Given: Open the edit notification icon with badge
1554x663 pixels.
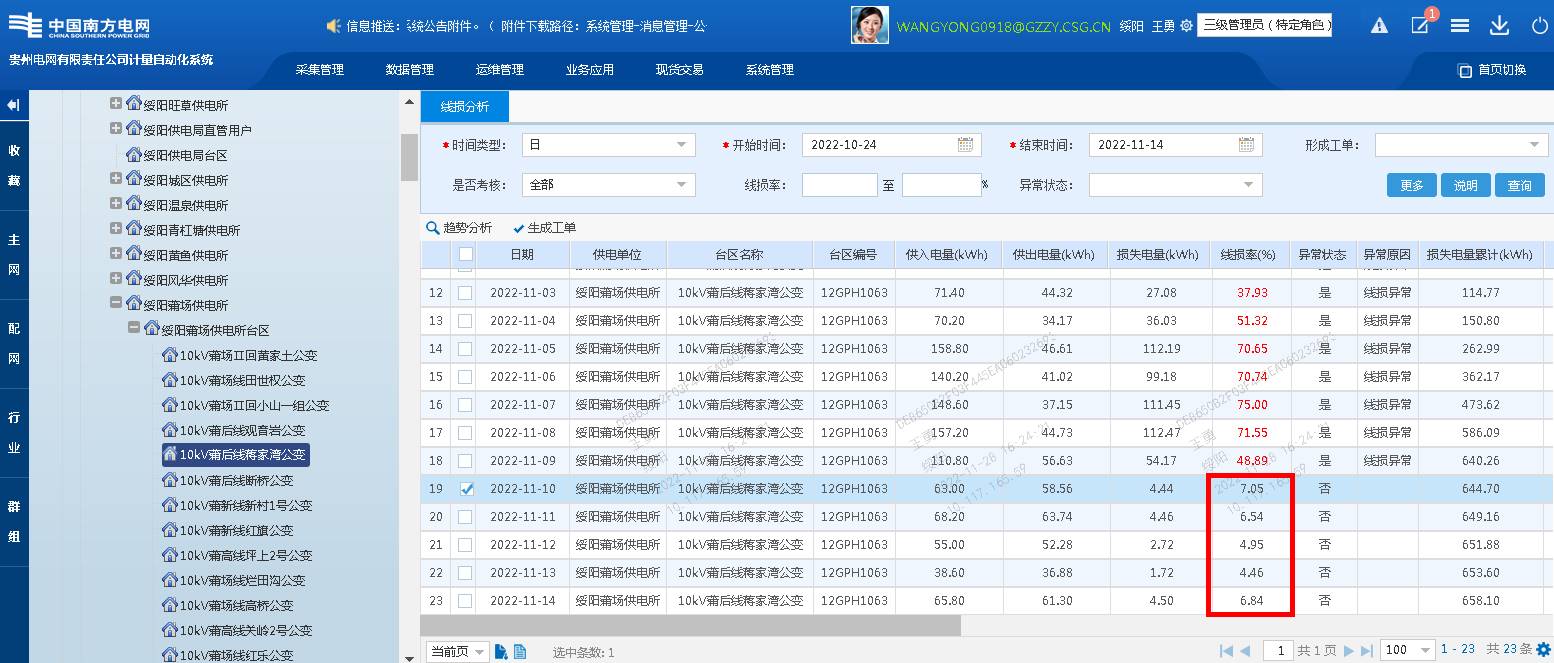Looking at the screenshot, I should 1420,26.
